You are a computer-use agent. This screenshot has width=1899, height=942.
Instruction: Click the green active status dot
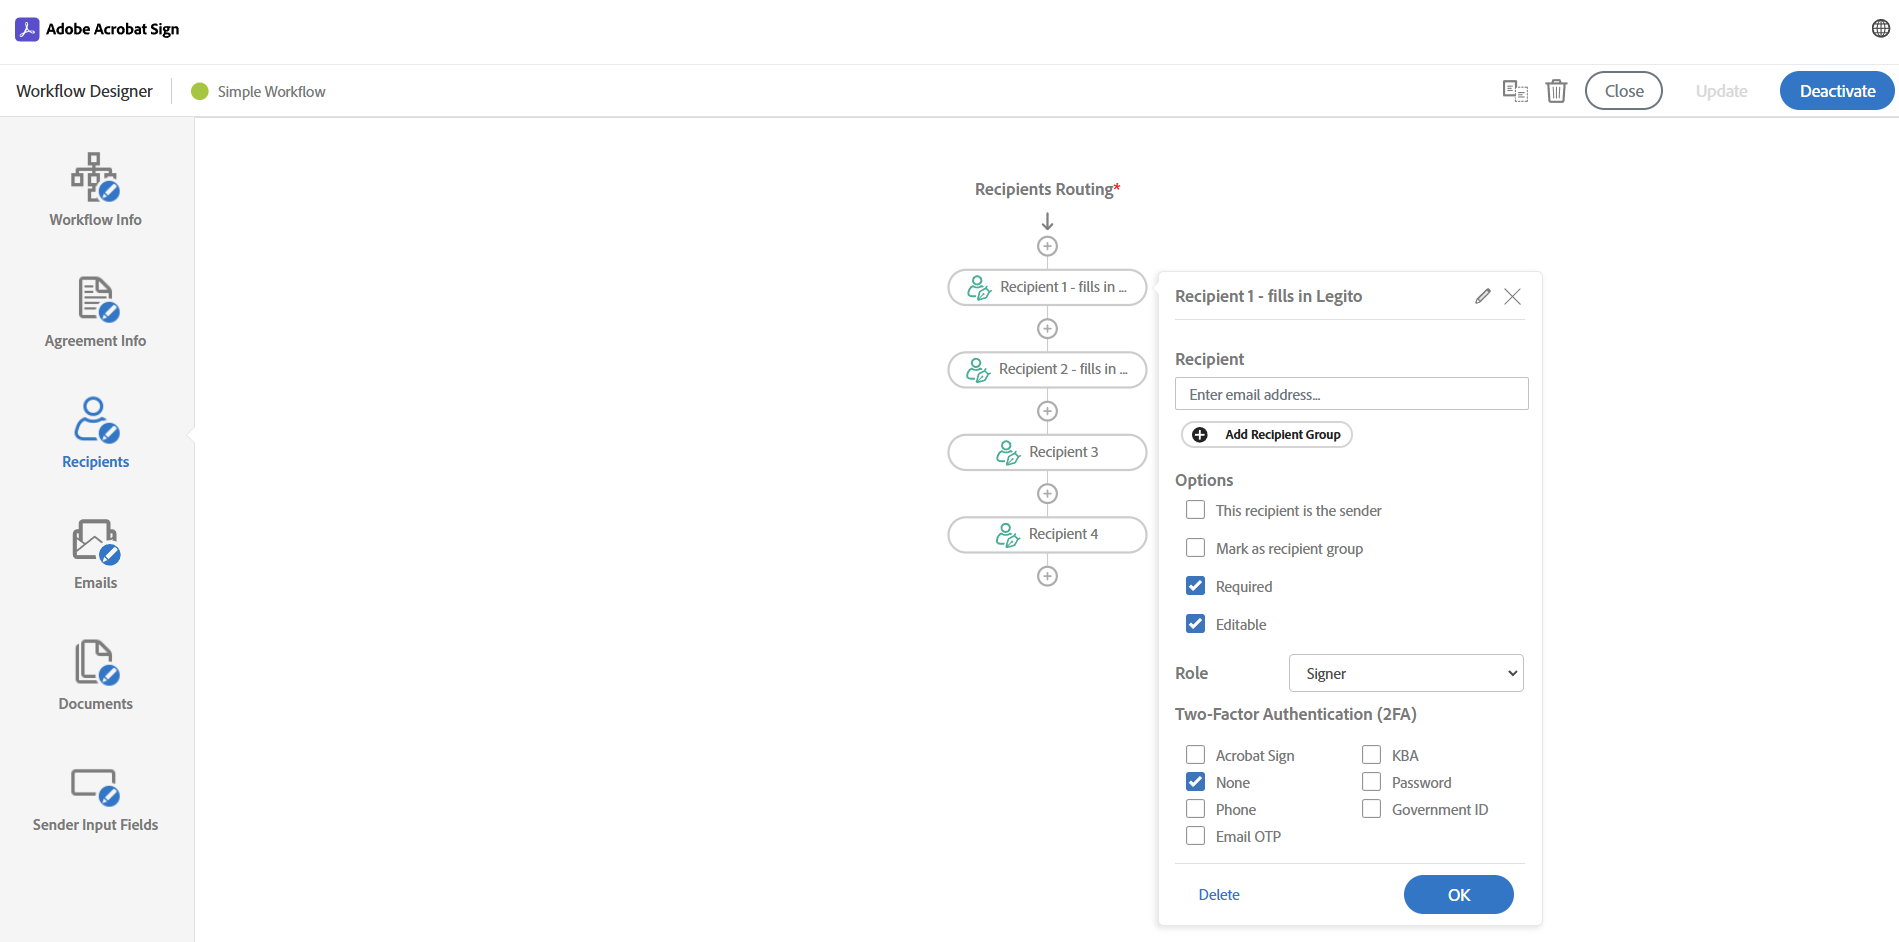click(199, 91)
